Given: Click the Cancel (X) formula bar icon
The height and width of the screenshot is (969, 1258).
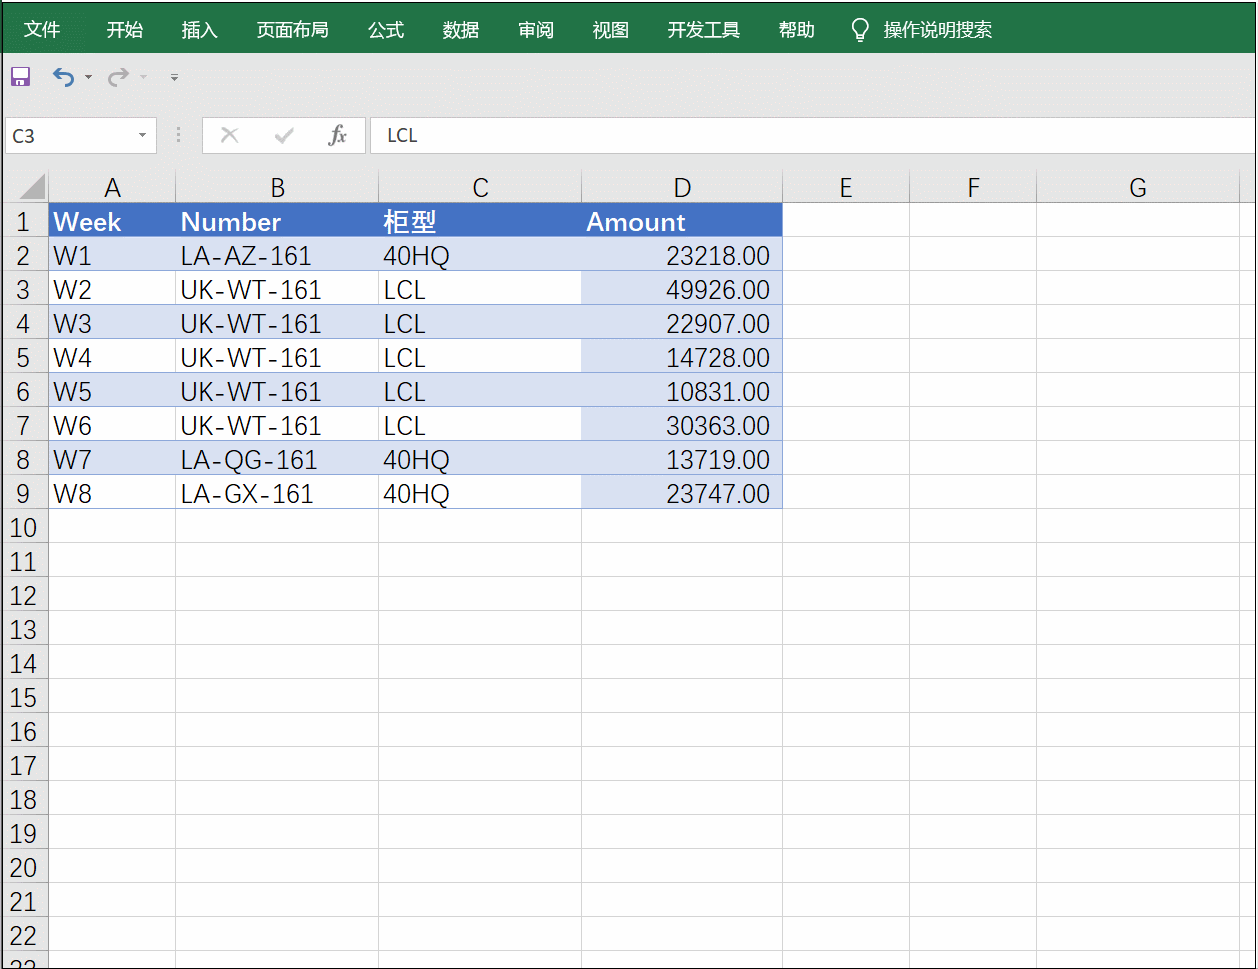Looking at the screenshot, I should tap(230, 135).
